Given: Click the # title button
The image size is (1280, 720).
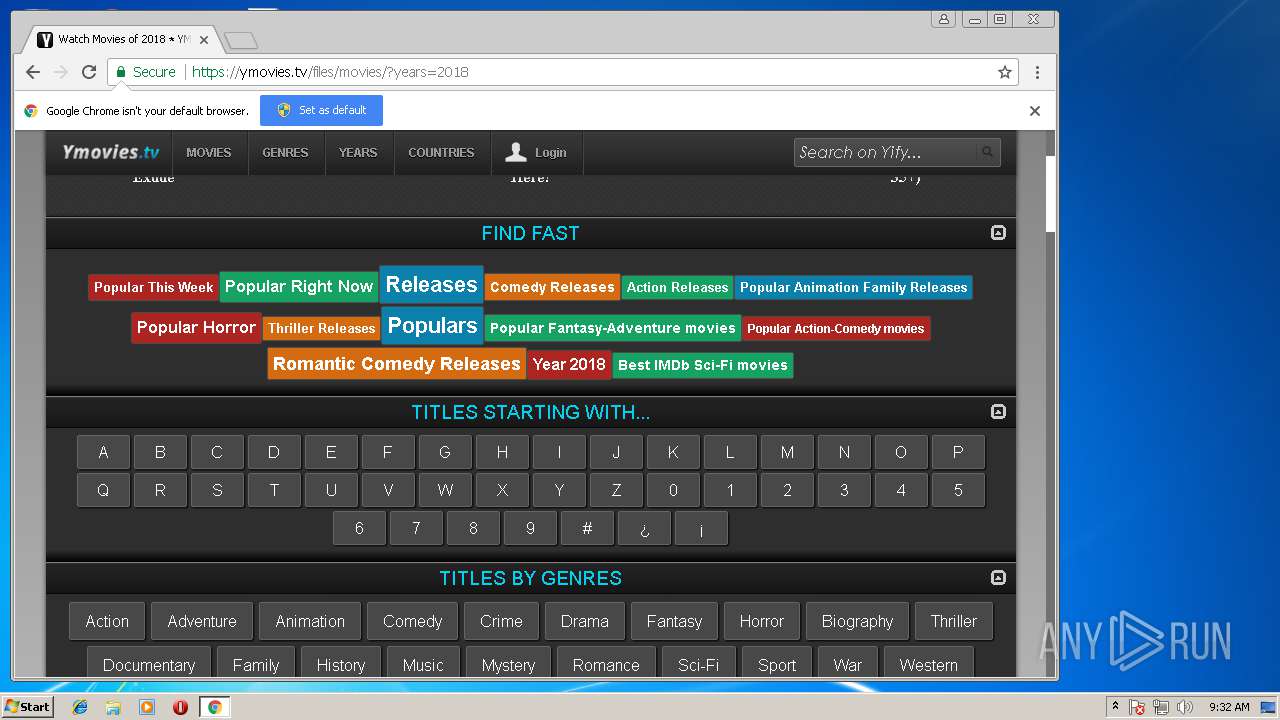Looking at the screenshot, I should pos(587,528).
